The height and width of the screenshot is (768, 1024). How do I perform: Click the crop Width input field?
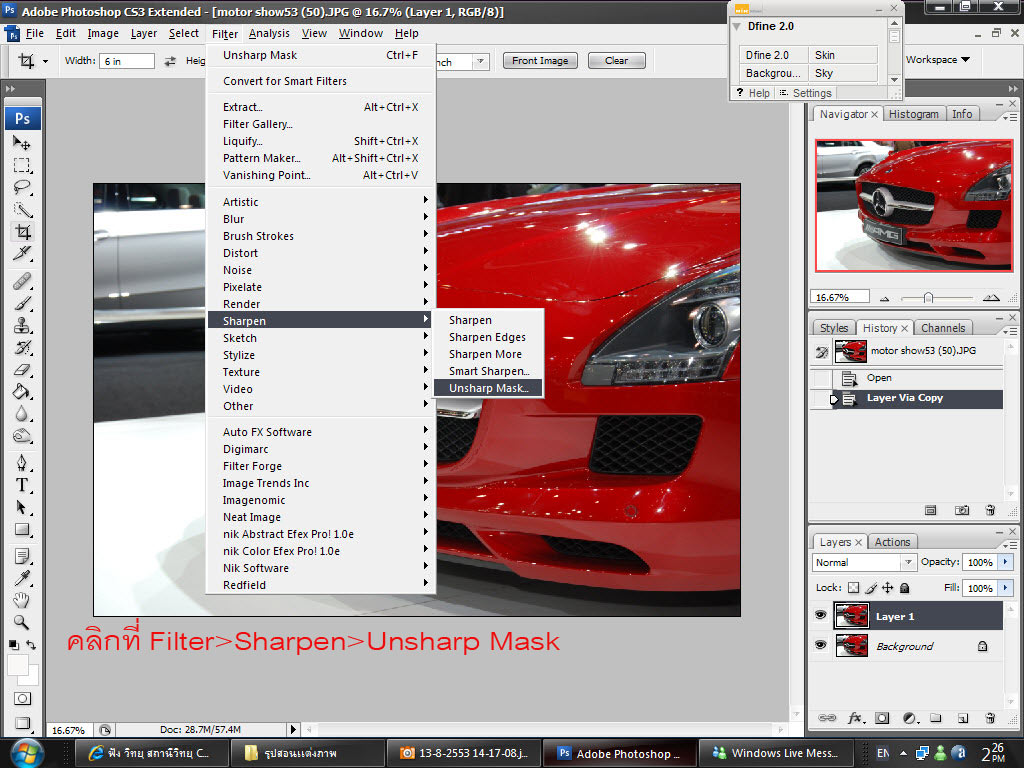click(128, 61)
